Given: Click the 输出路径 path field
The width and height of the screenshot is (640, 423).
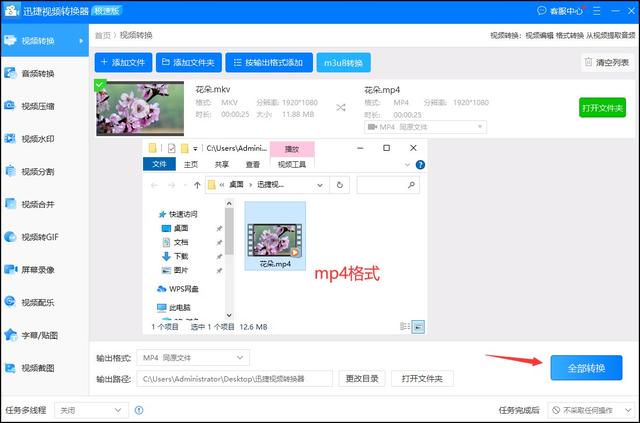Looking at the screenshot, I should 234,378.
